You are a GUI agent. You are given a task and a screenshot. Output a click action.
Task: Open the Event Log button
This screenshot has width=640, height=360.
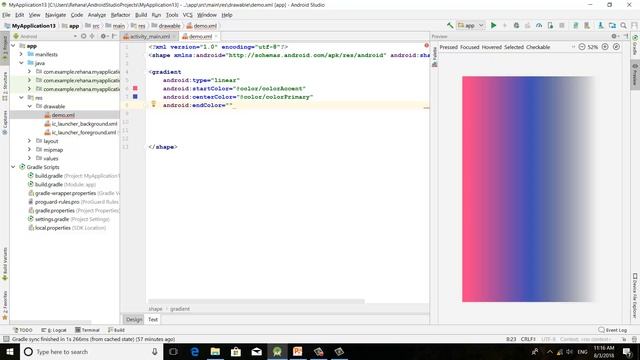pyautogui.click(x=613, y=330)
